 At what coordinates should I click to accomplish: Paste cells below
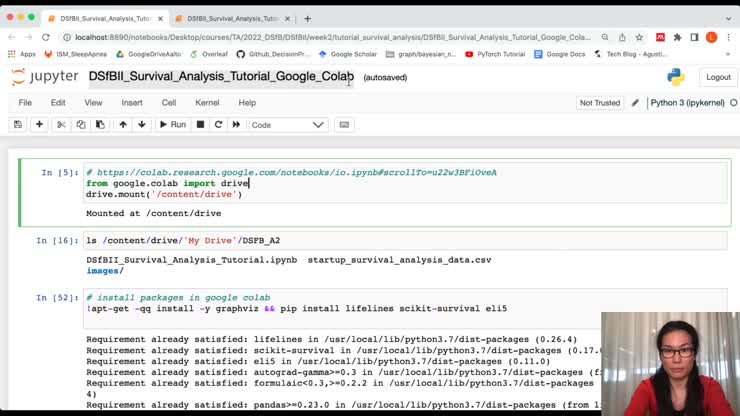click(99, 125)
